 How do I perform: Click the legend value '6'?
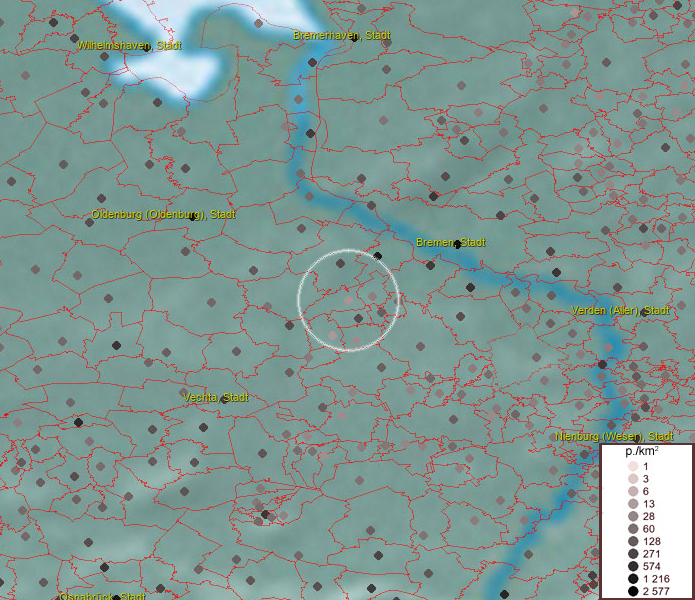(x=645, y=491)
